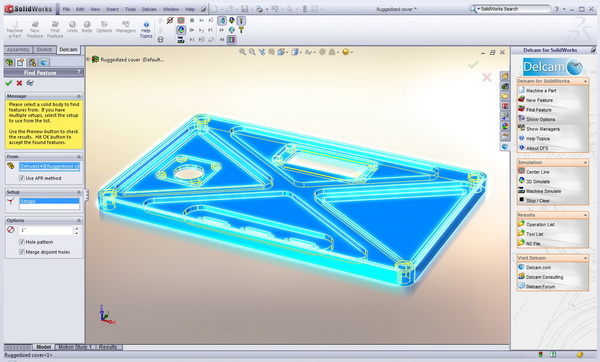Collapse the Simulation group in Delcam panel

click(x=585, y=162)
